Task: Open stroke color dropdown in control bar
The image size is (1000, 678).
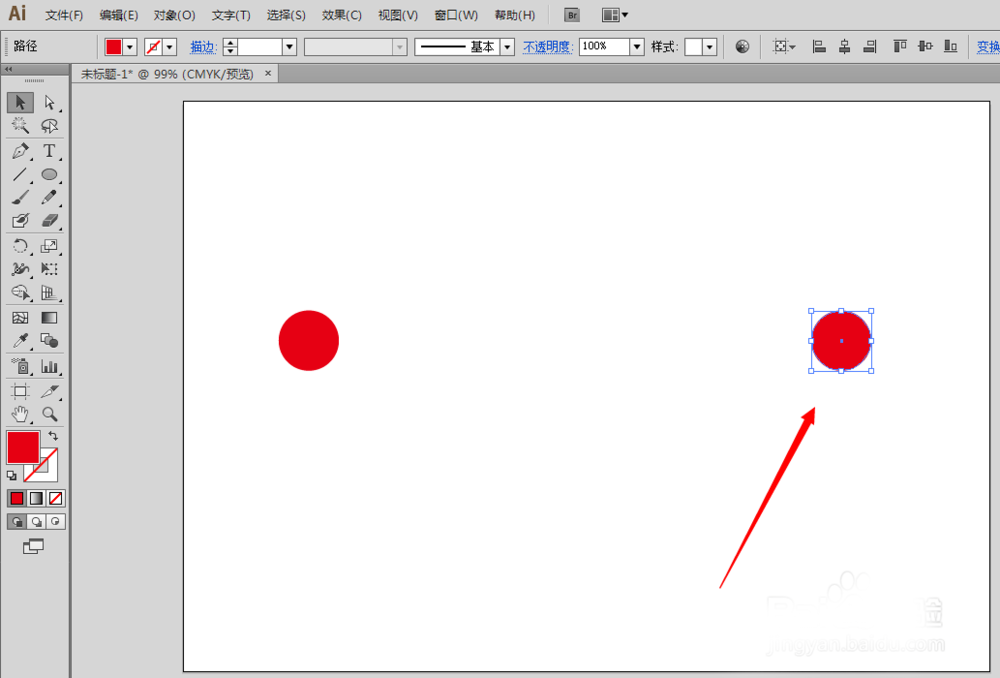Action: pyautogui.click(x=170, y=47)
